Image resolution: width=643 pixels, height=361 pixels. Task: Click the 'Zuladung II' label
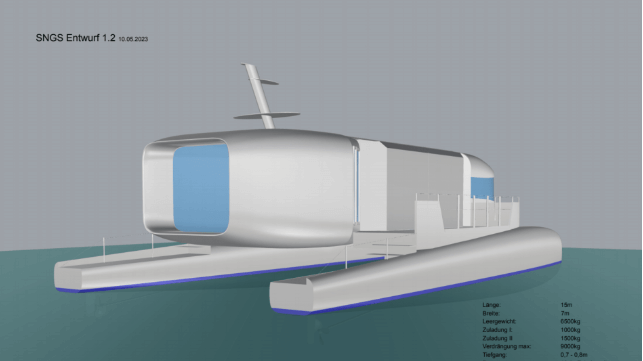(x=497, y=338)
